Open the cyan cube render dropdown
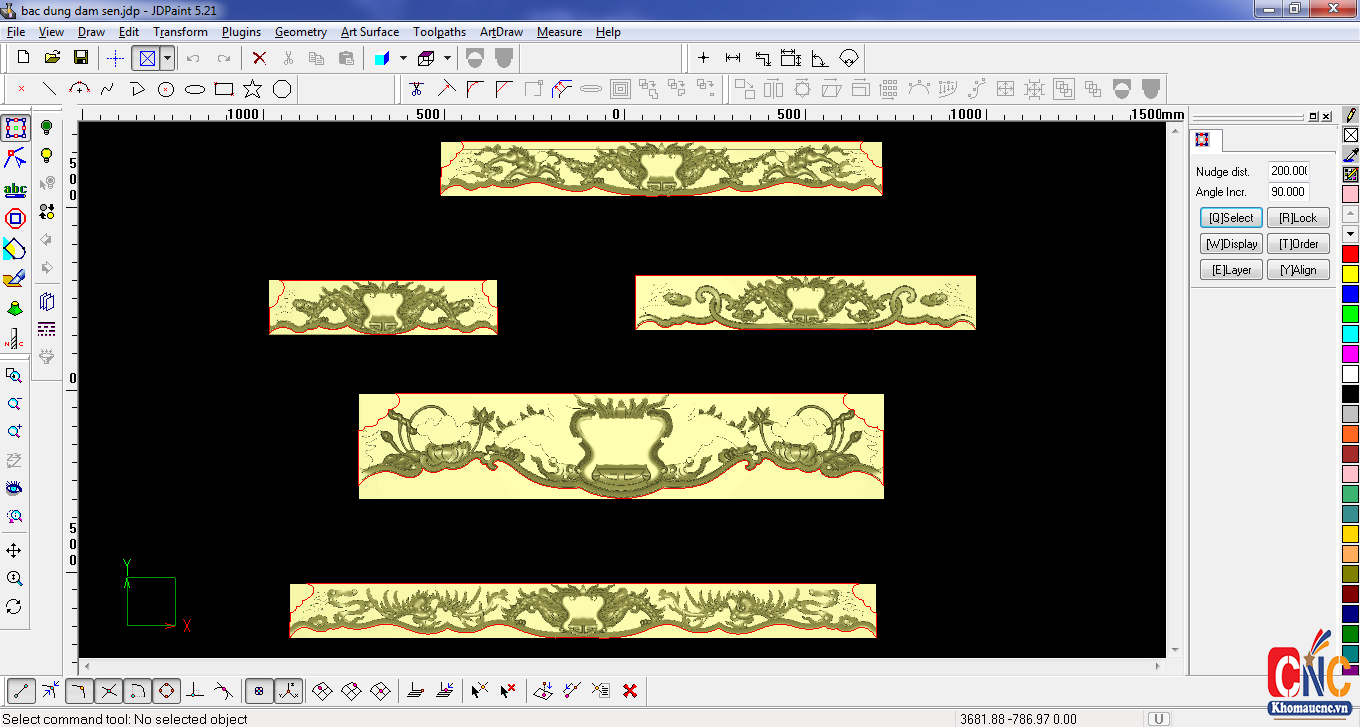This screenshot has width=1360, height=728. click(403, 58)
